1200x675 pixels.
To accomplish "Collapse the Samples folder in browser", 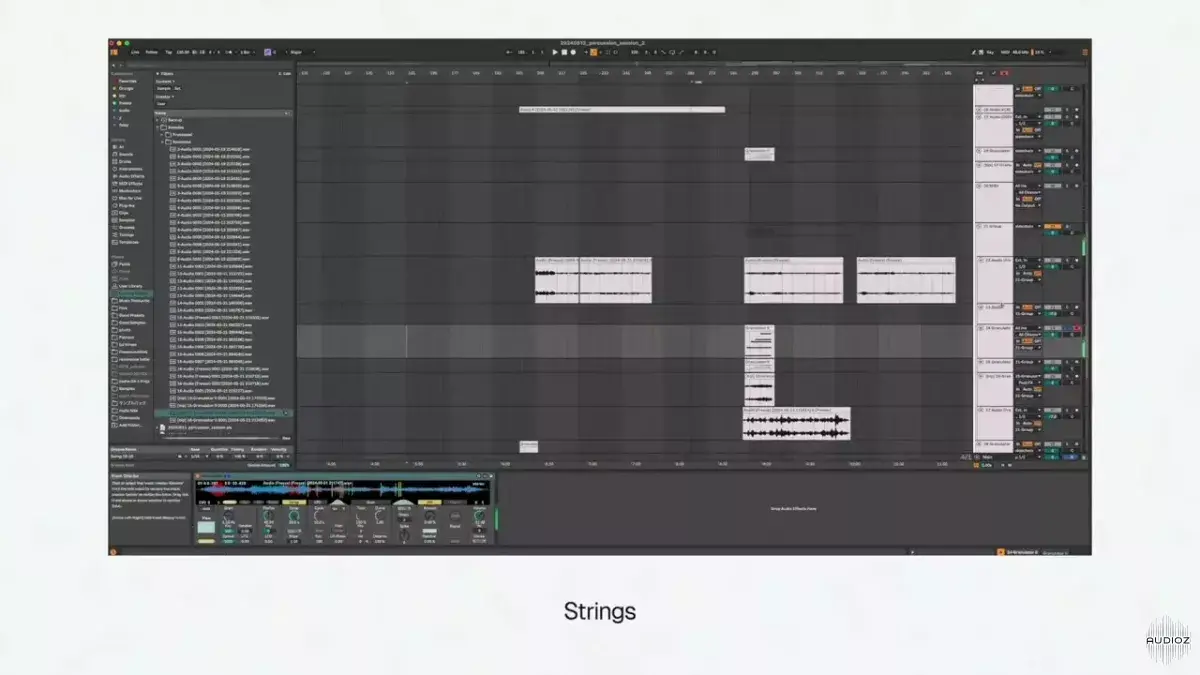I will point(157,127).
